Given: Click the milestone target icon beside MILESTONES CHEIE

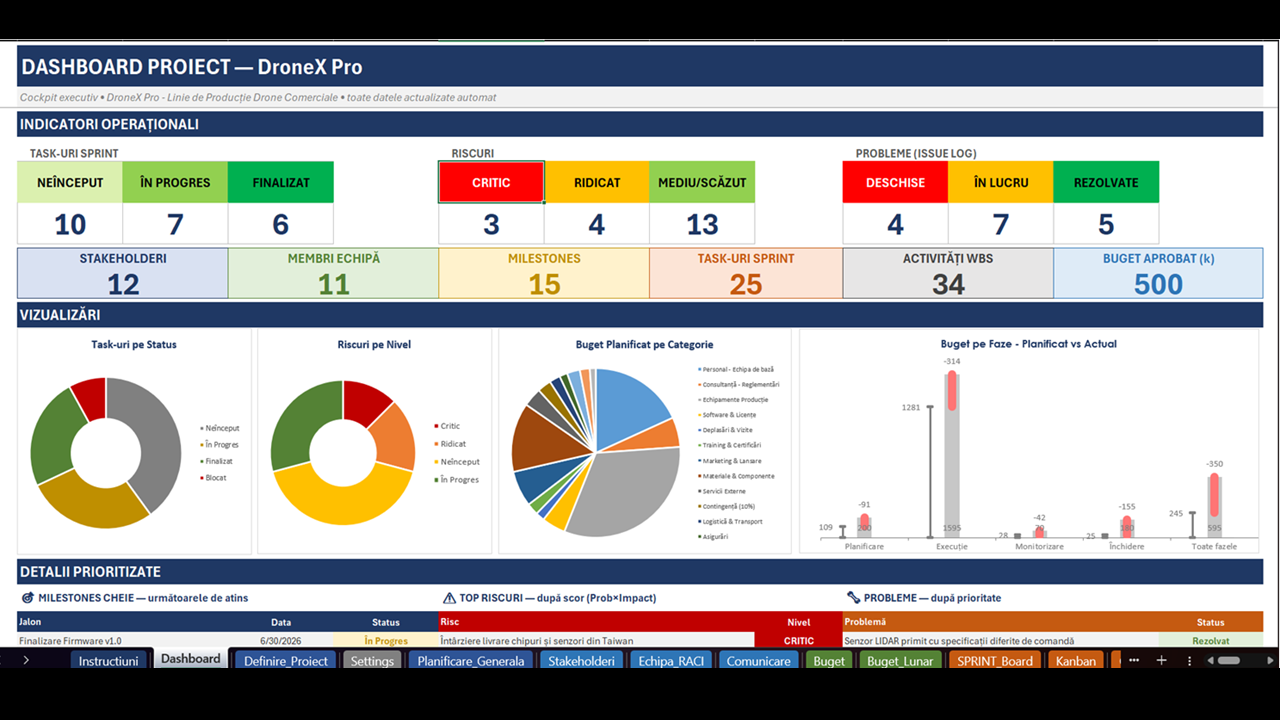Looking at the screenshot, I should pyautogui.click(x=27, y=598).
